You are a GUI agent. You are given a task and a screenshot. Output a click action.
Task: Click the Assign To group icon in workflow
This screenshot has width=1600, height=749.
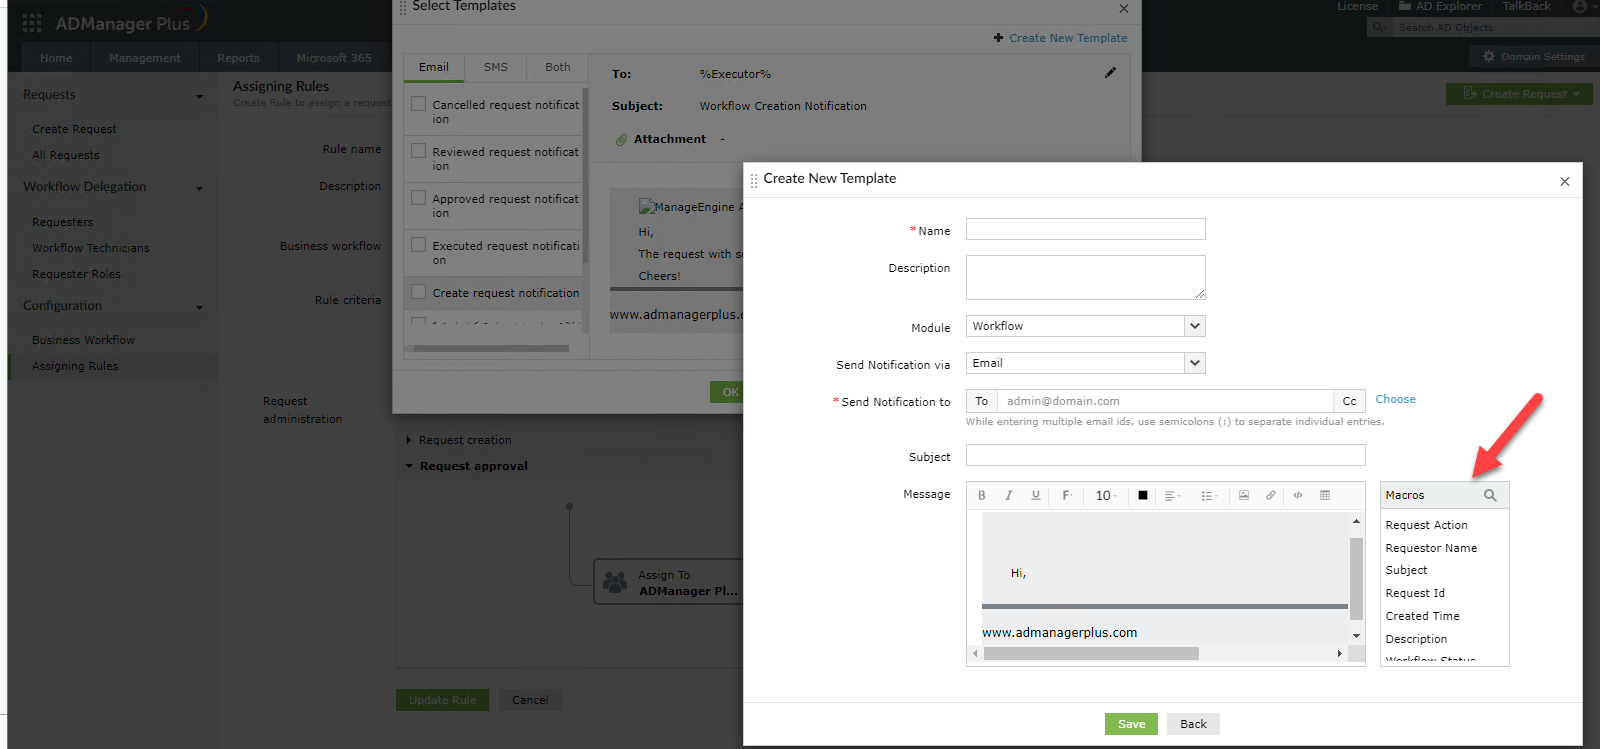click(615, 582)
